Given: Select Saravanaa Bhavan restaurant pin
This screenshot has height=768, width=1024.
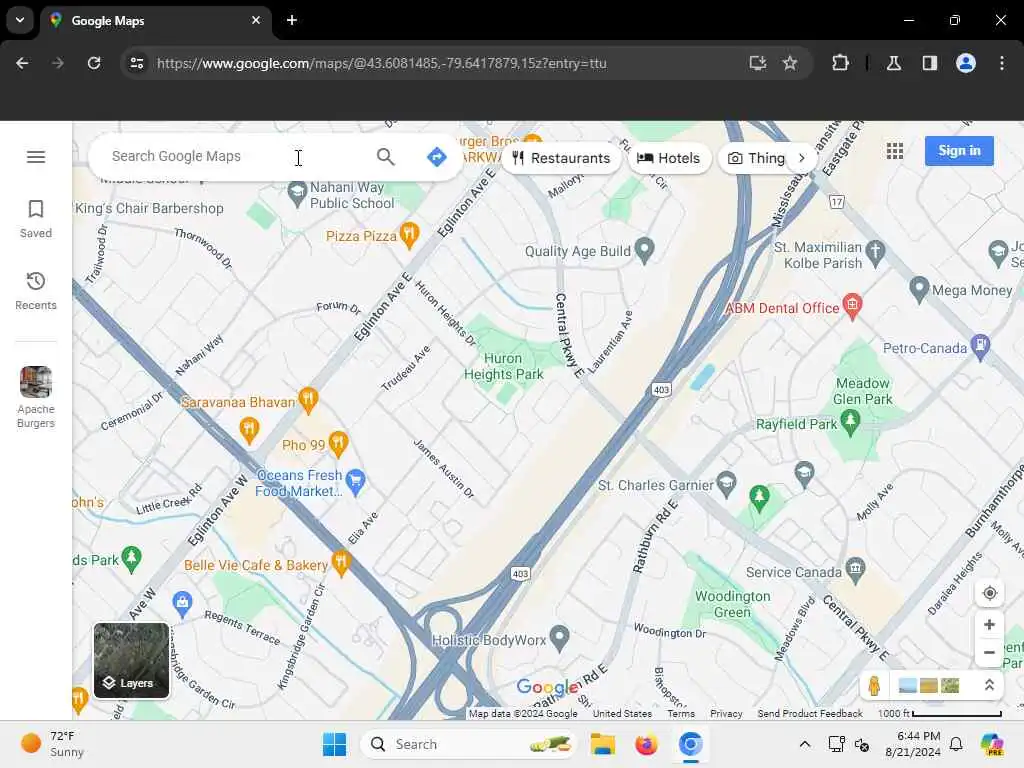Looking at the screenshot, I should click(x=308, y=400).
